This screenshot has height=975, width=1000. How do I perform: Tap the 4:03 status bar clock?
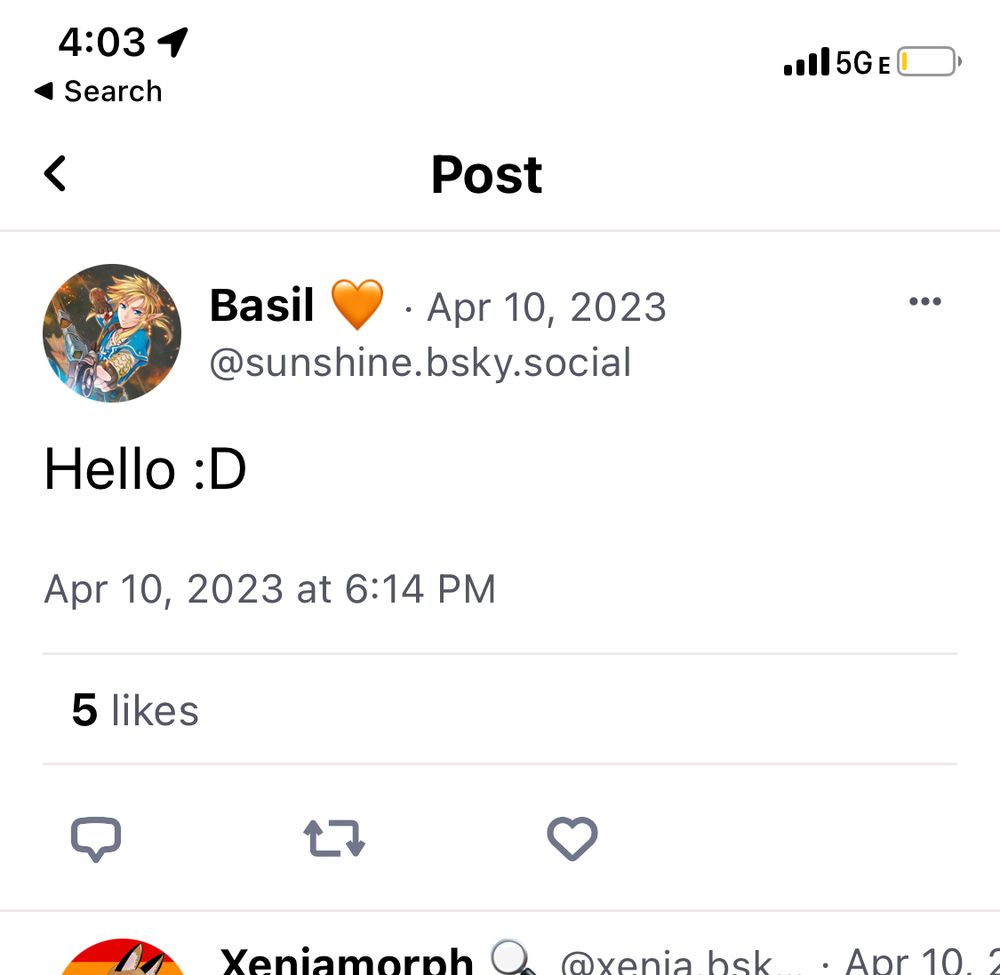point(102,42)
